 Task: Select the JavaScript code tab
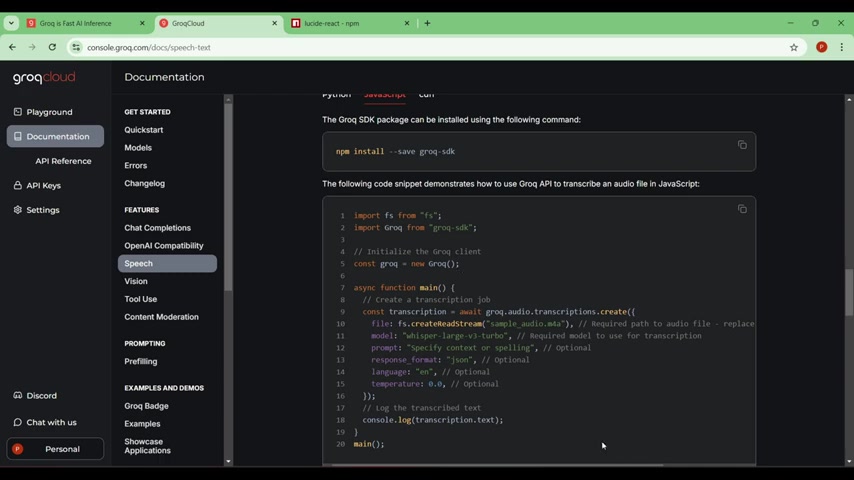tap(385, 96)
